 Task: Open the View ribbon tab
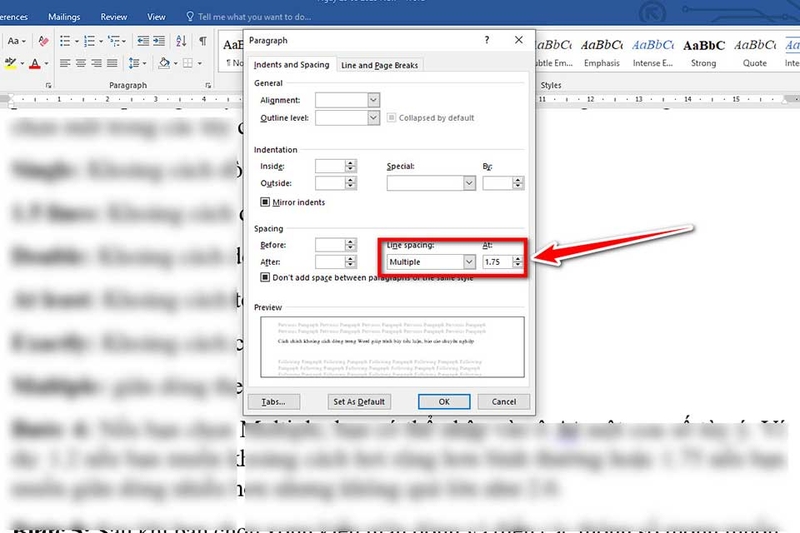156,17
